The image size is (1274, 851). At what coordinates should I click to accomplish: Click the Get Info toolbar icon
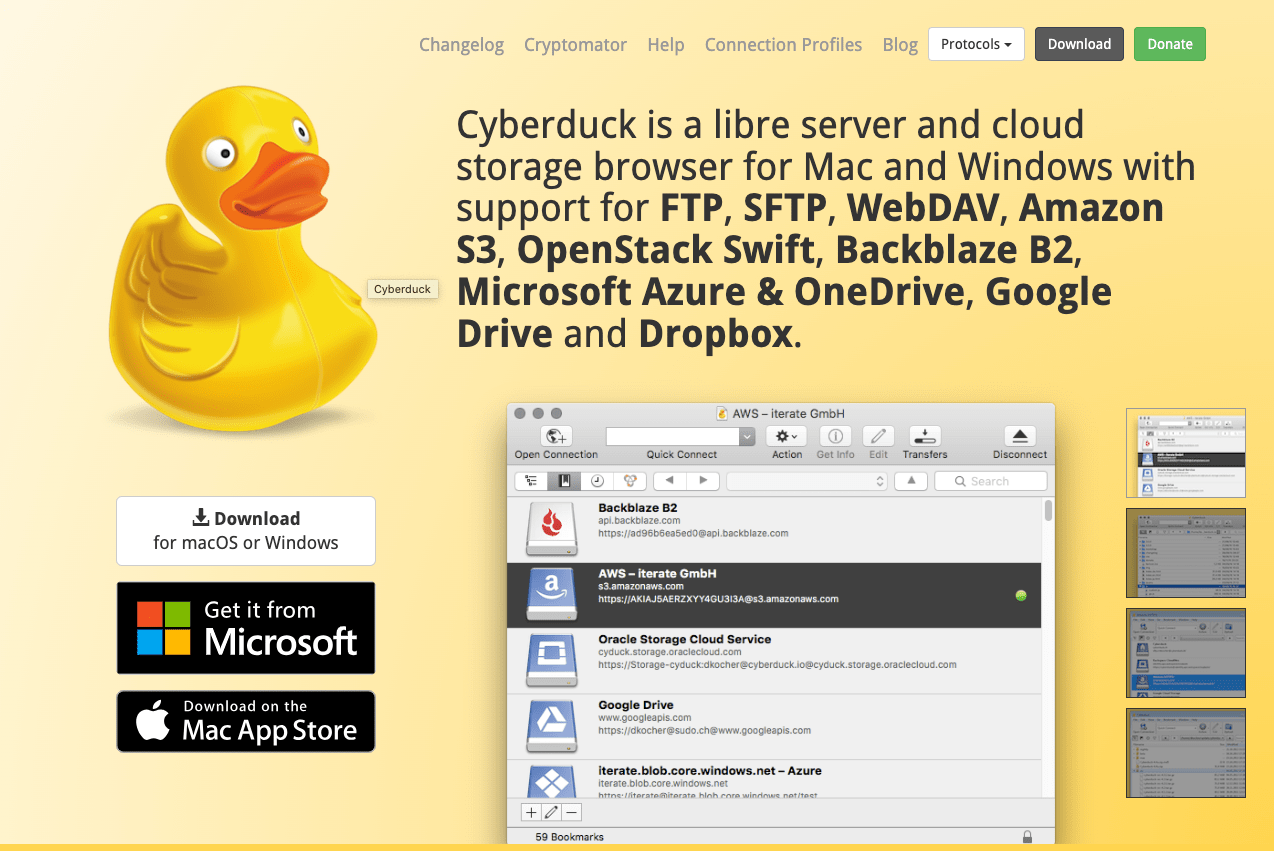pos(835,436)
